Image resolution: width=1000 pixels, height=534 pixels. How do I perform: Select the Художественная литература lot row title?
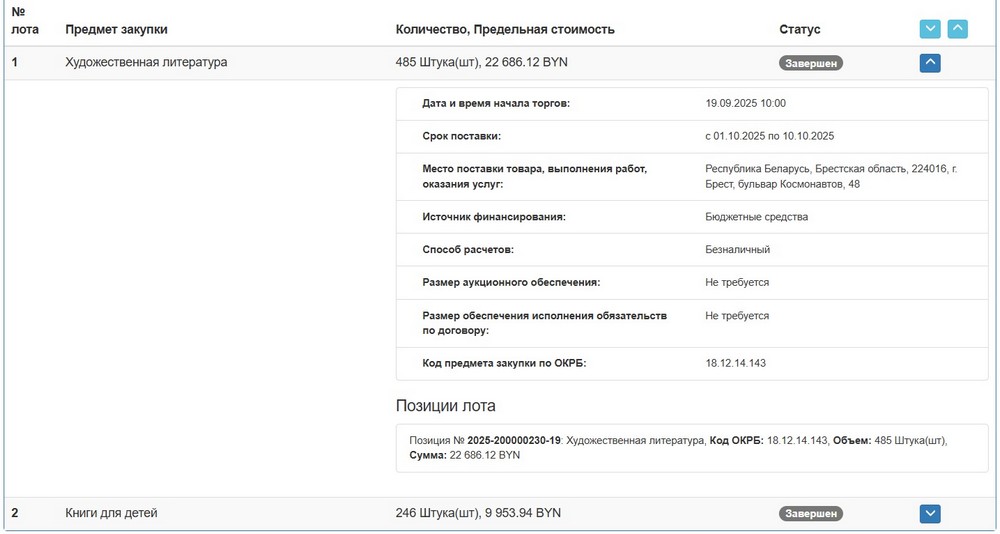click(146, 62)
